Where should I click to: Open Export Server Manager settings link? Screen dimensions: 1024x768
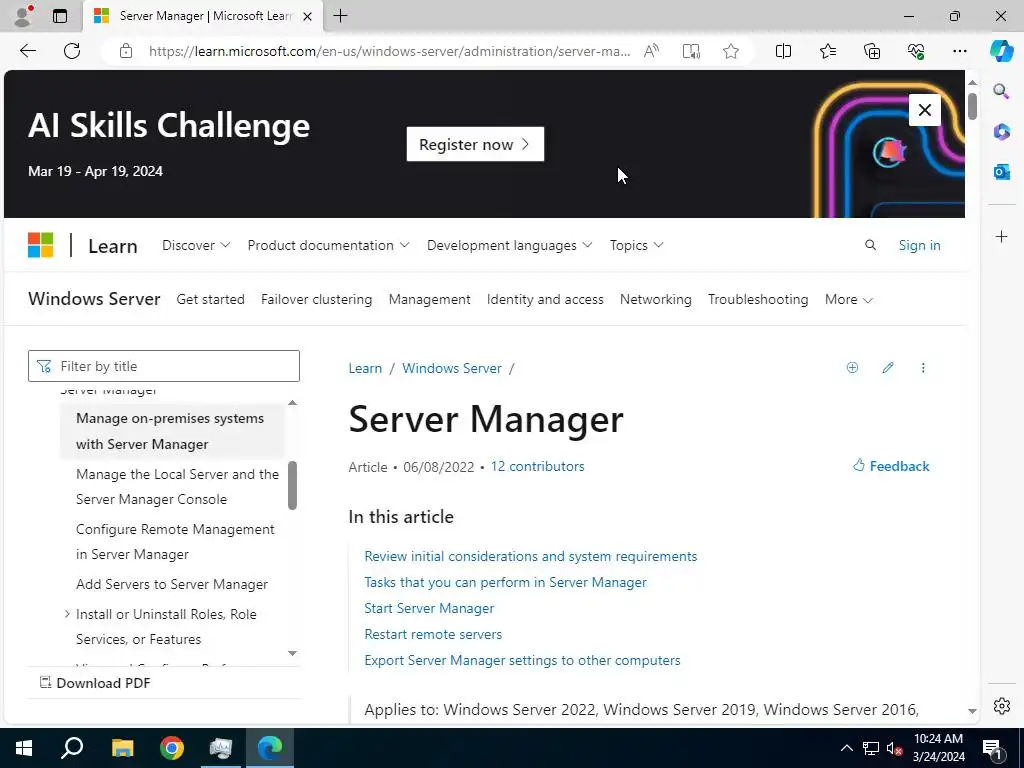[522, 660]
